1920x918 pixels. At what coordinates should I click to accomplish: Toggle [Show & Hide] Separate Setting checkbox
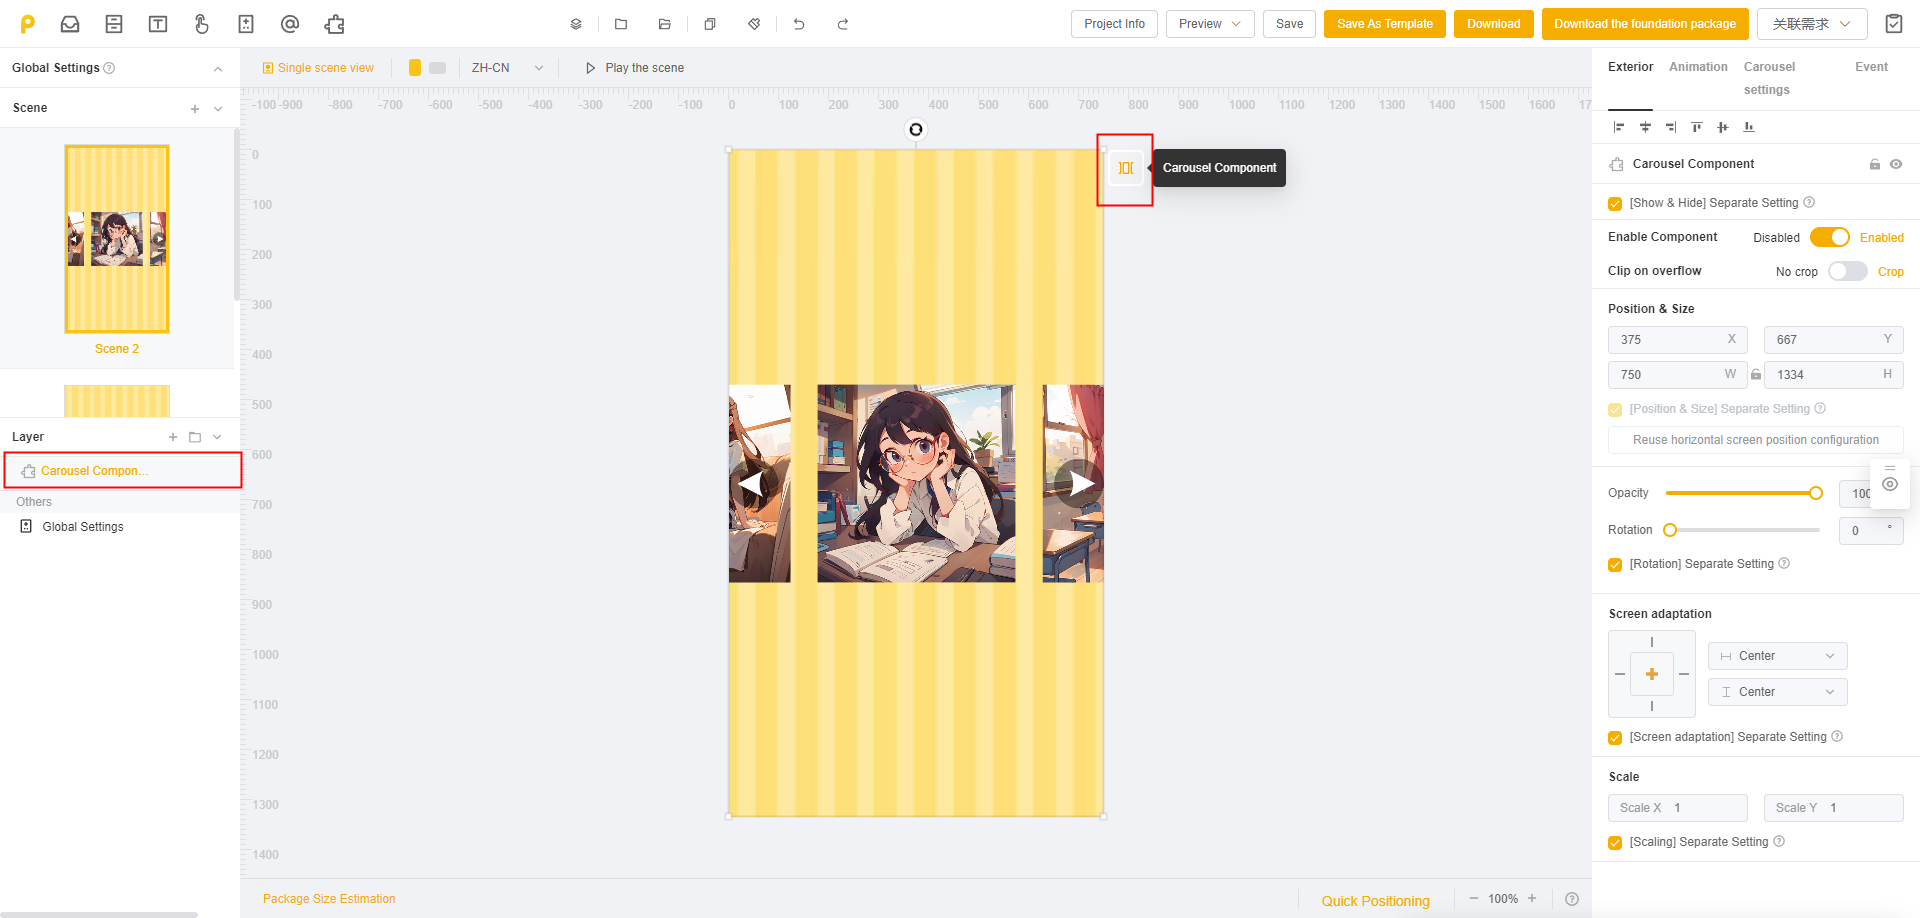click(x=1615, y=204)
